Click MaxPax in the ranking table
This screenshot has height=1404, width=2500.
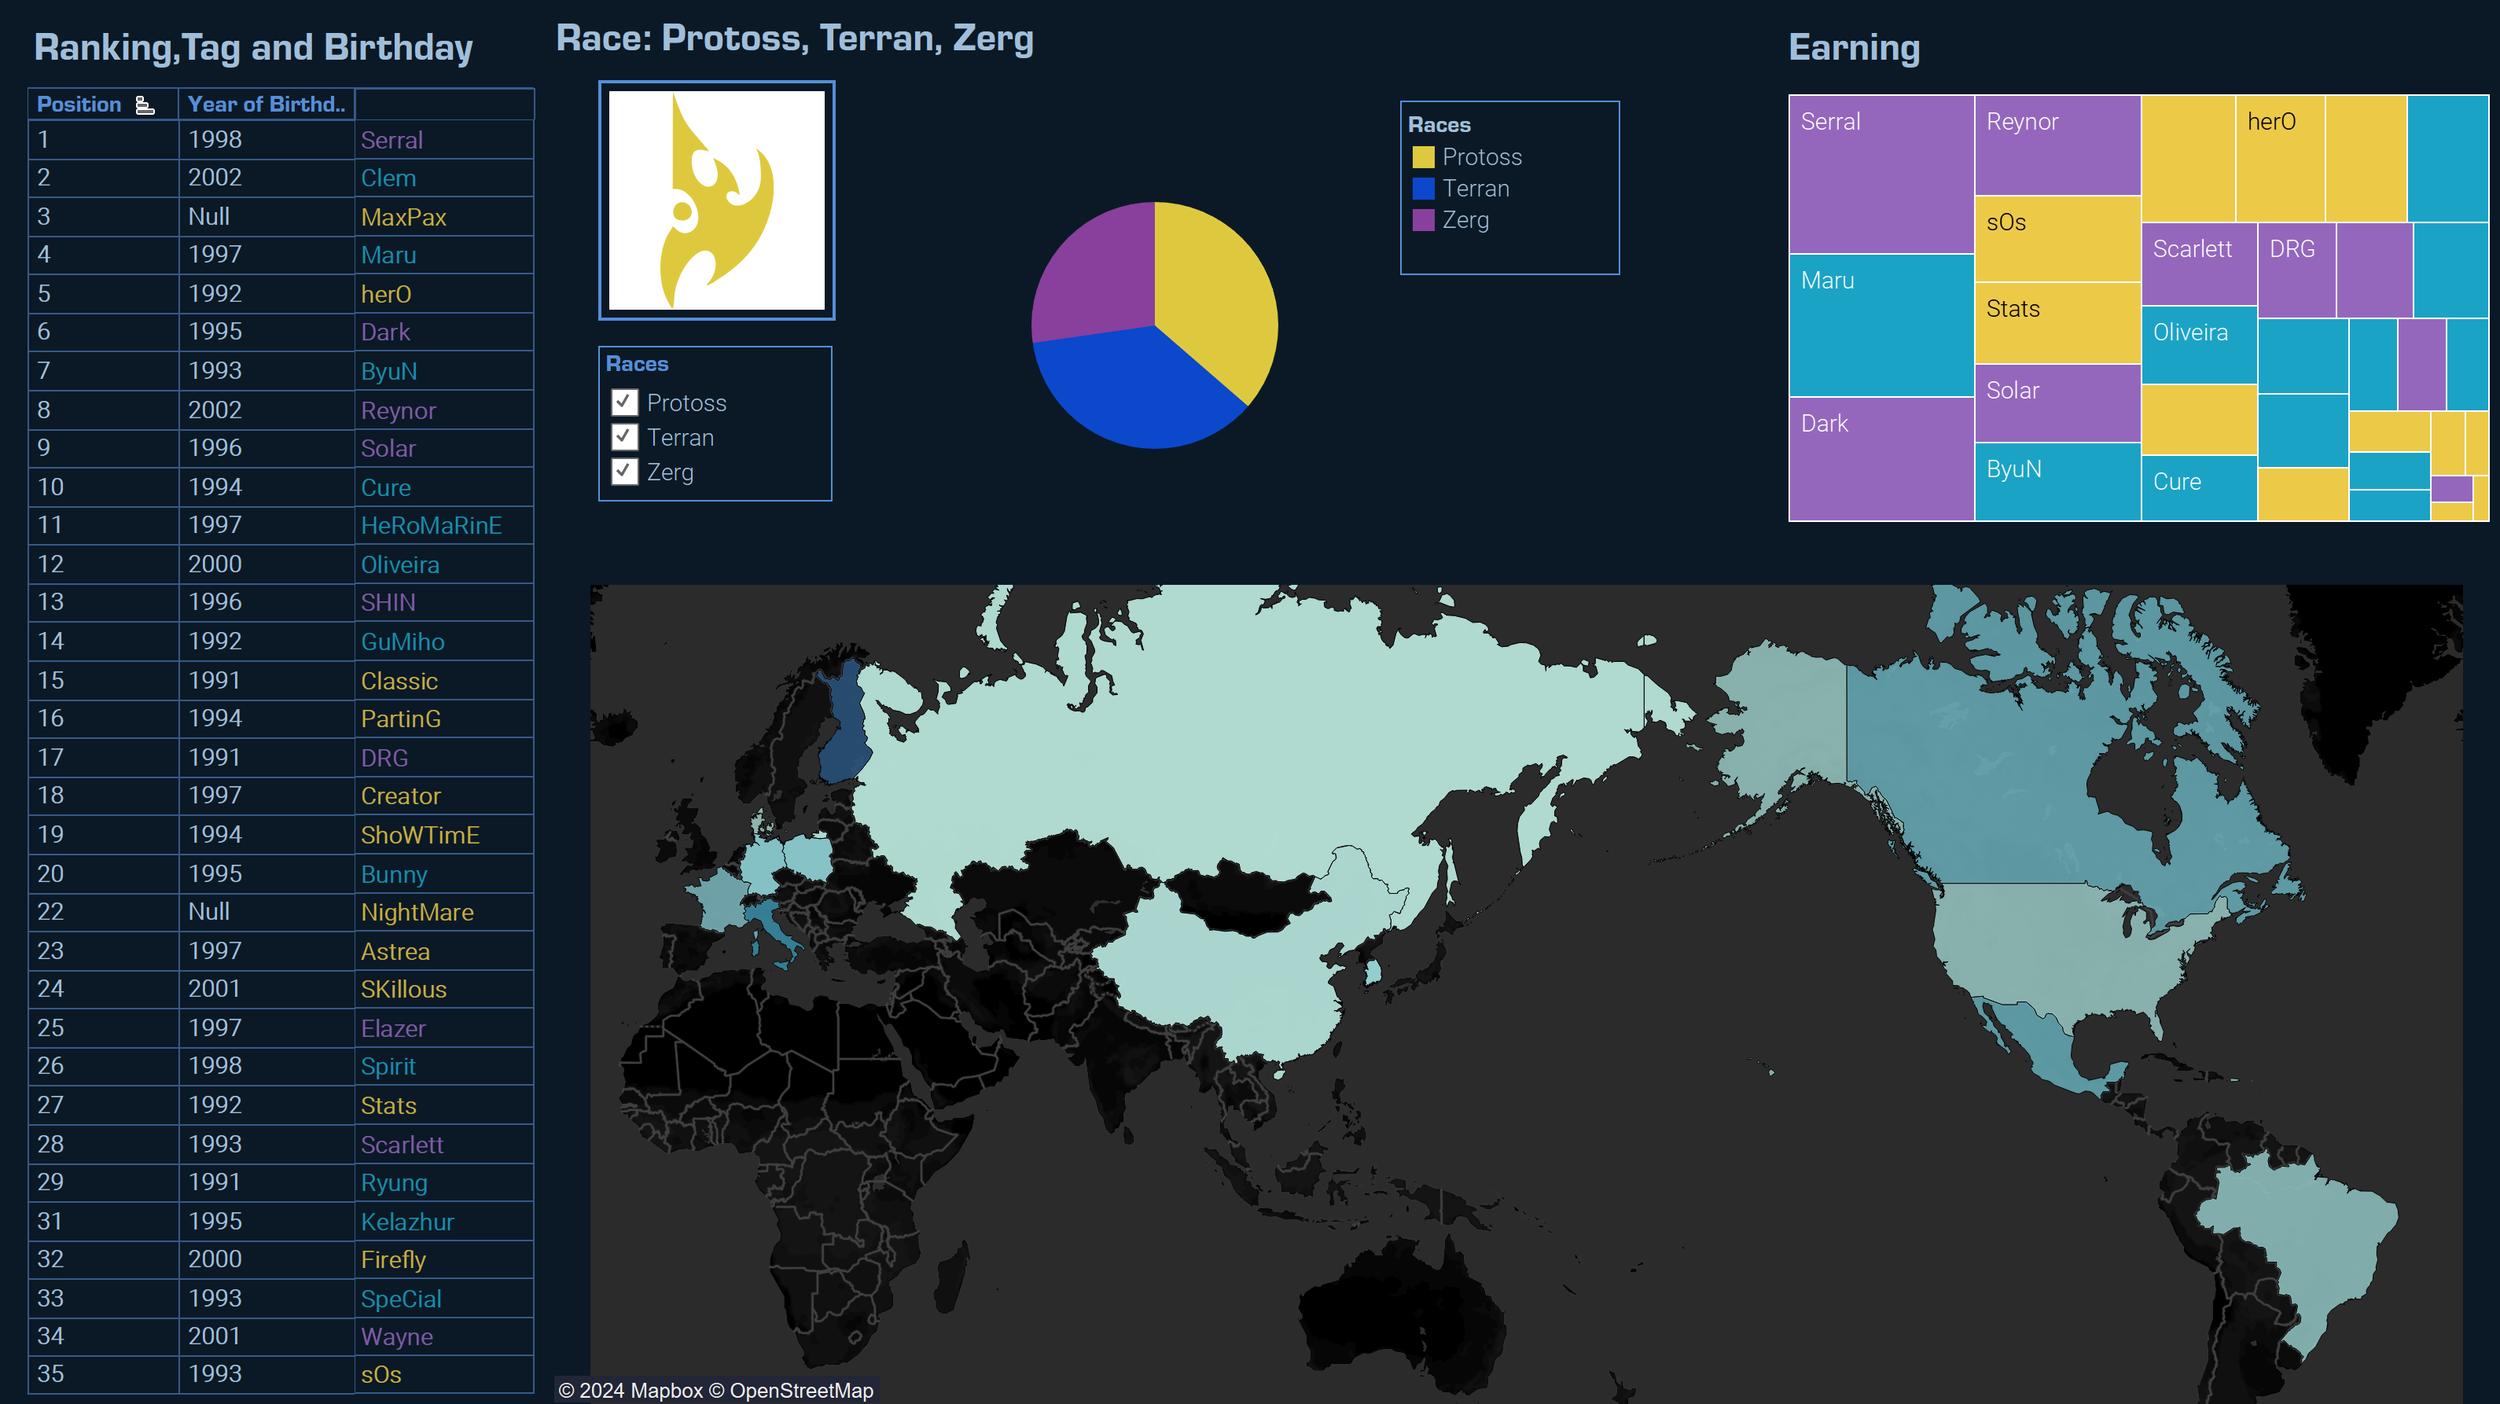pyautogui.click(x=403, y=217)
